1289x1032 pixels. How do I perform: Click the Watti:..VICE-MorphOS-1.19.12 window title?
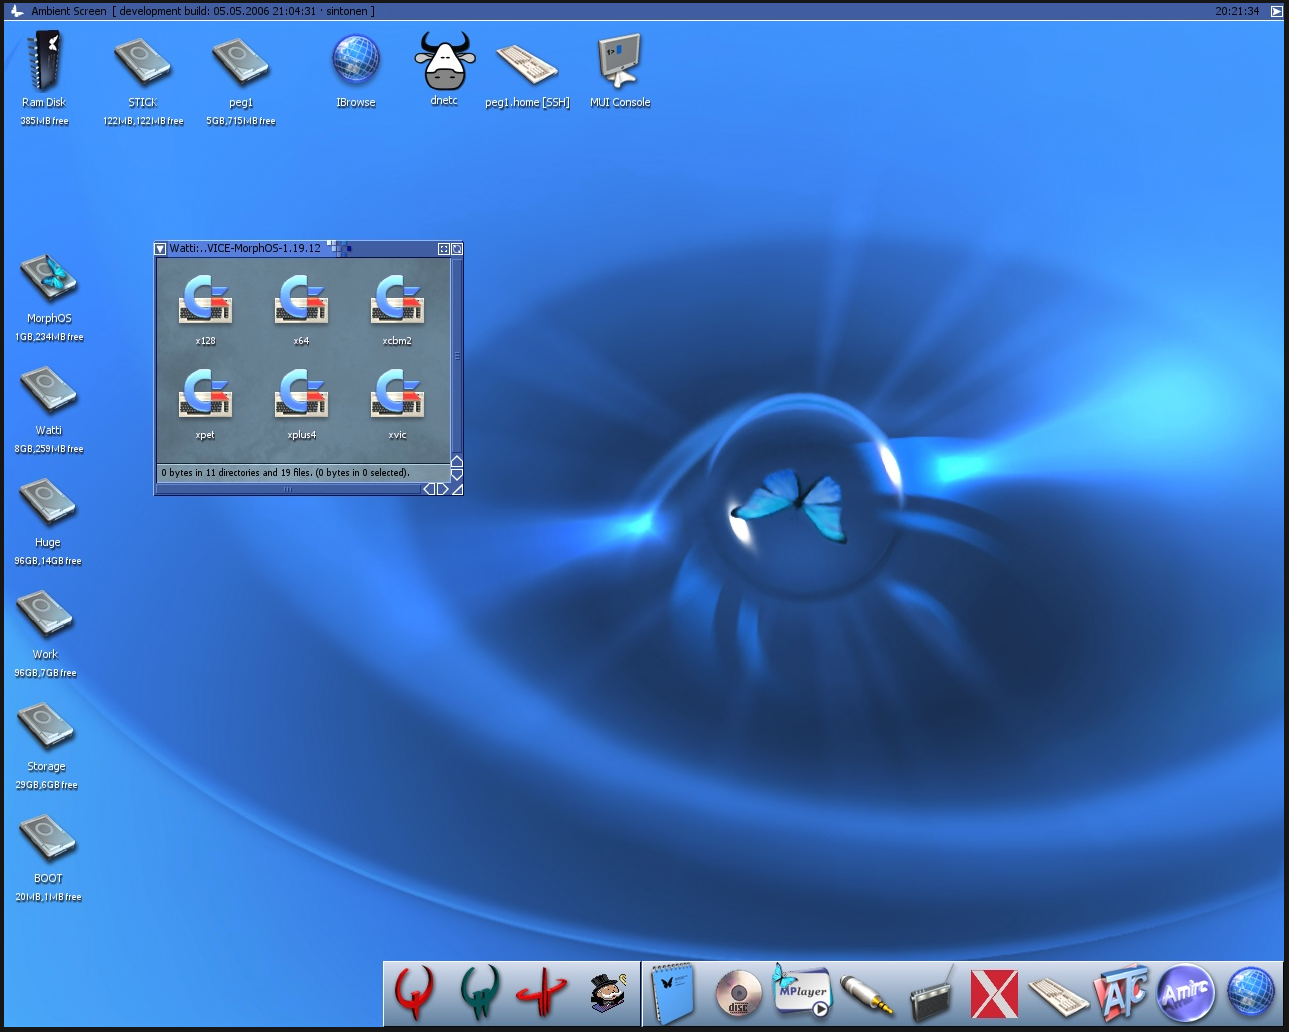coord(245,248)
